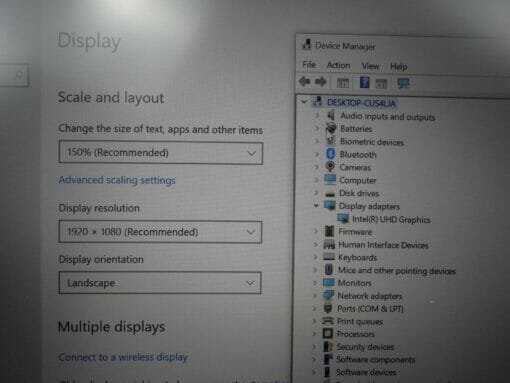Viewport: 510px width, 383px height.
Task: Select the Software components icon
Action: [x=328, y=359]
